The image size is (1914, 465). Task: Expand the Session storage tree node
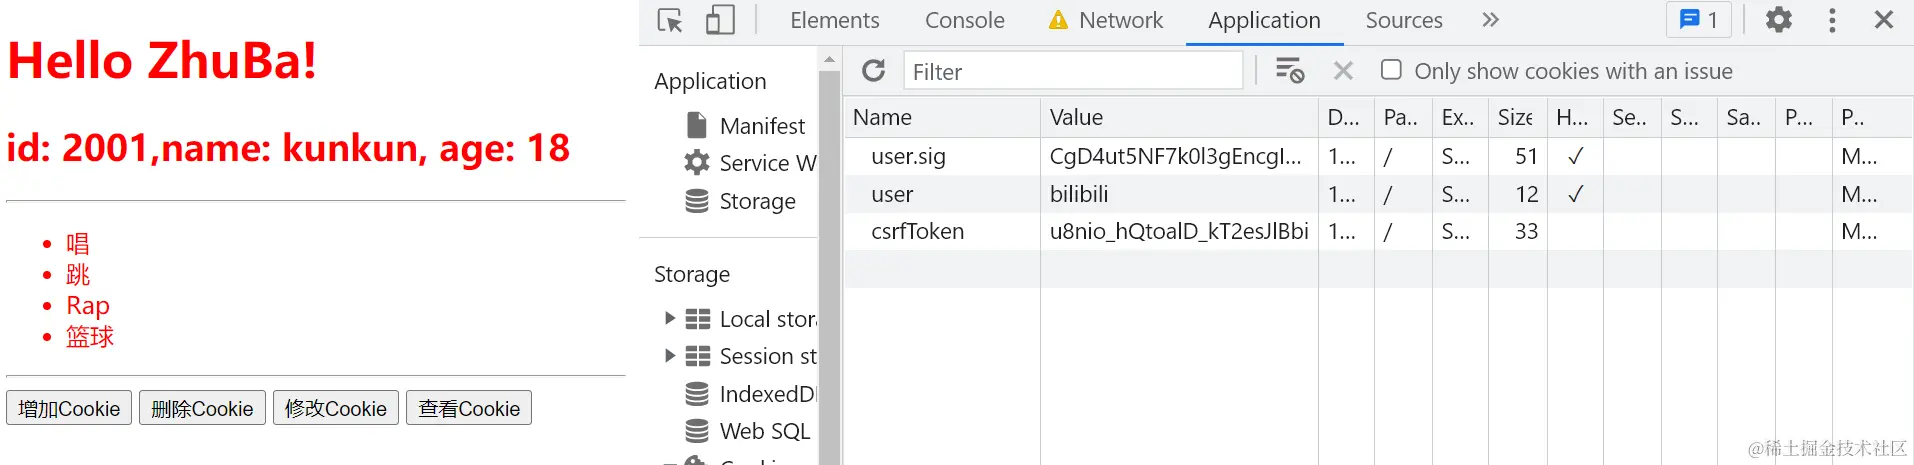coord(670,355)
